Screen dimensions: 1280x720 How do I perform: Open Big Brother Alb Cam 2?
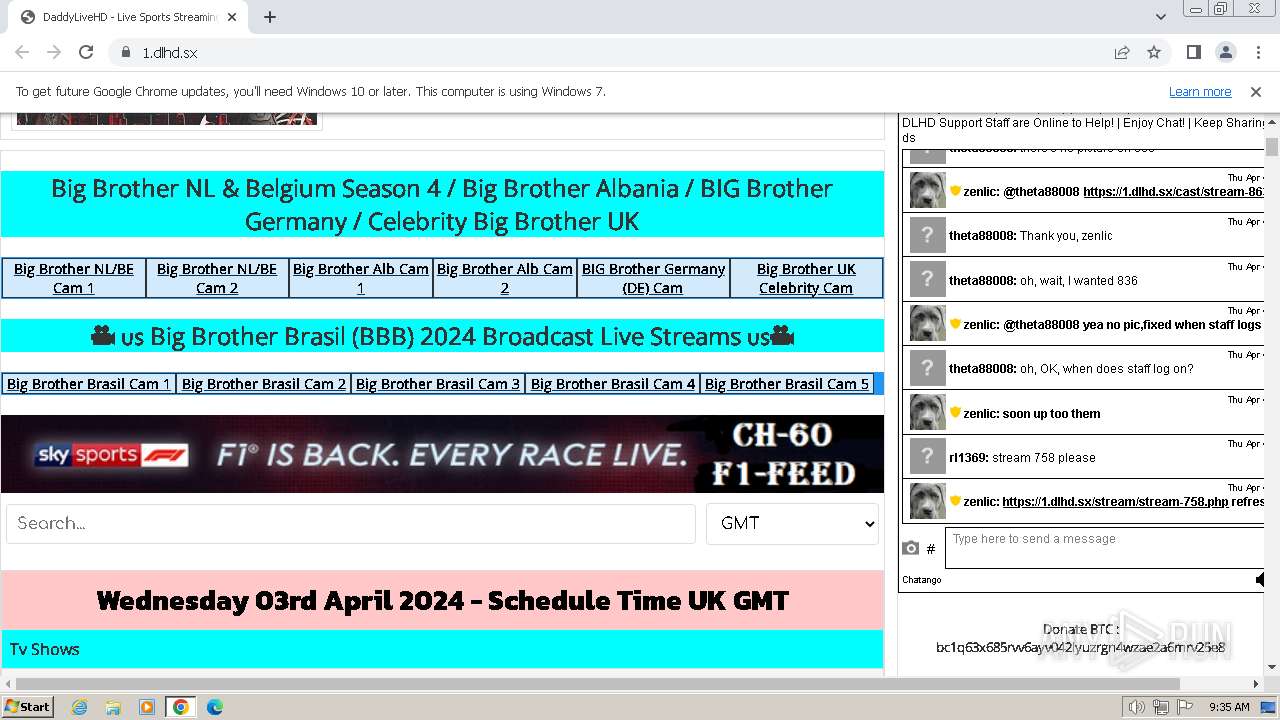pos(505,278)
